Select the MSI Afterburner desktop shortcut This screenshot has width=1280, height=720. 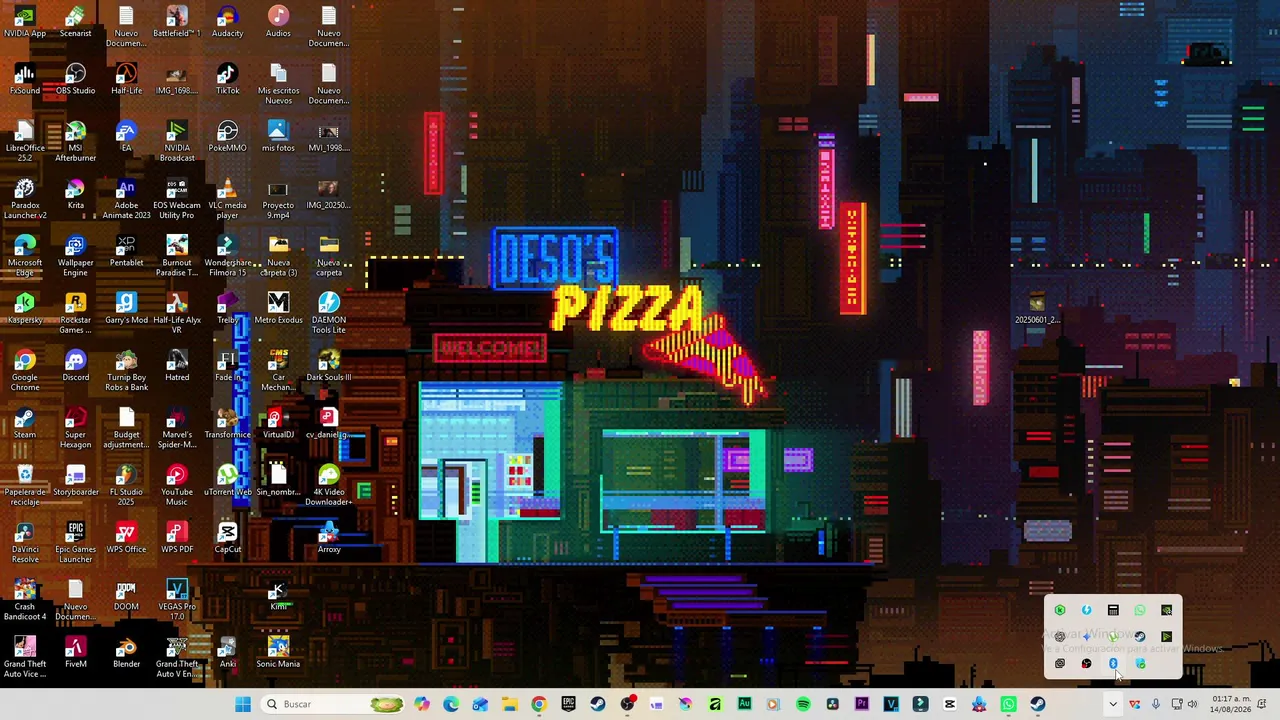pyautogui.click(x=76, y=142)
